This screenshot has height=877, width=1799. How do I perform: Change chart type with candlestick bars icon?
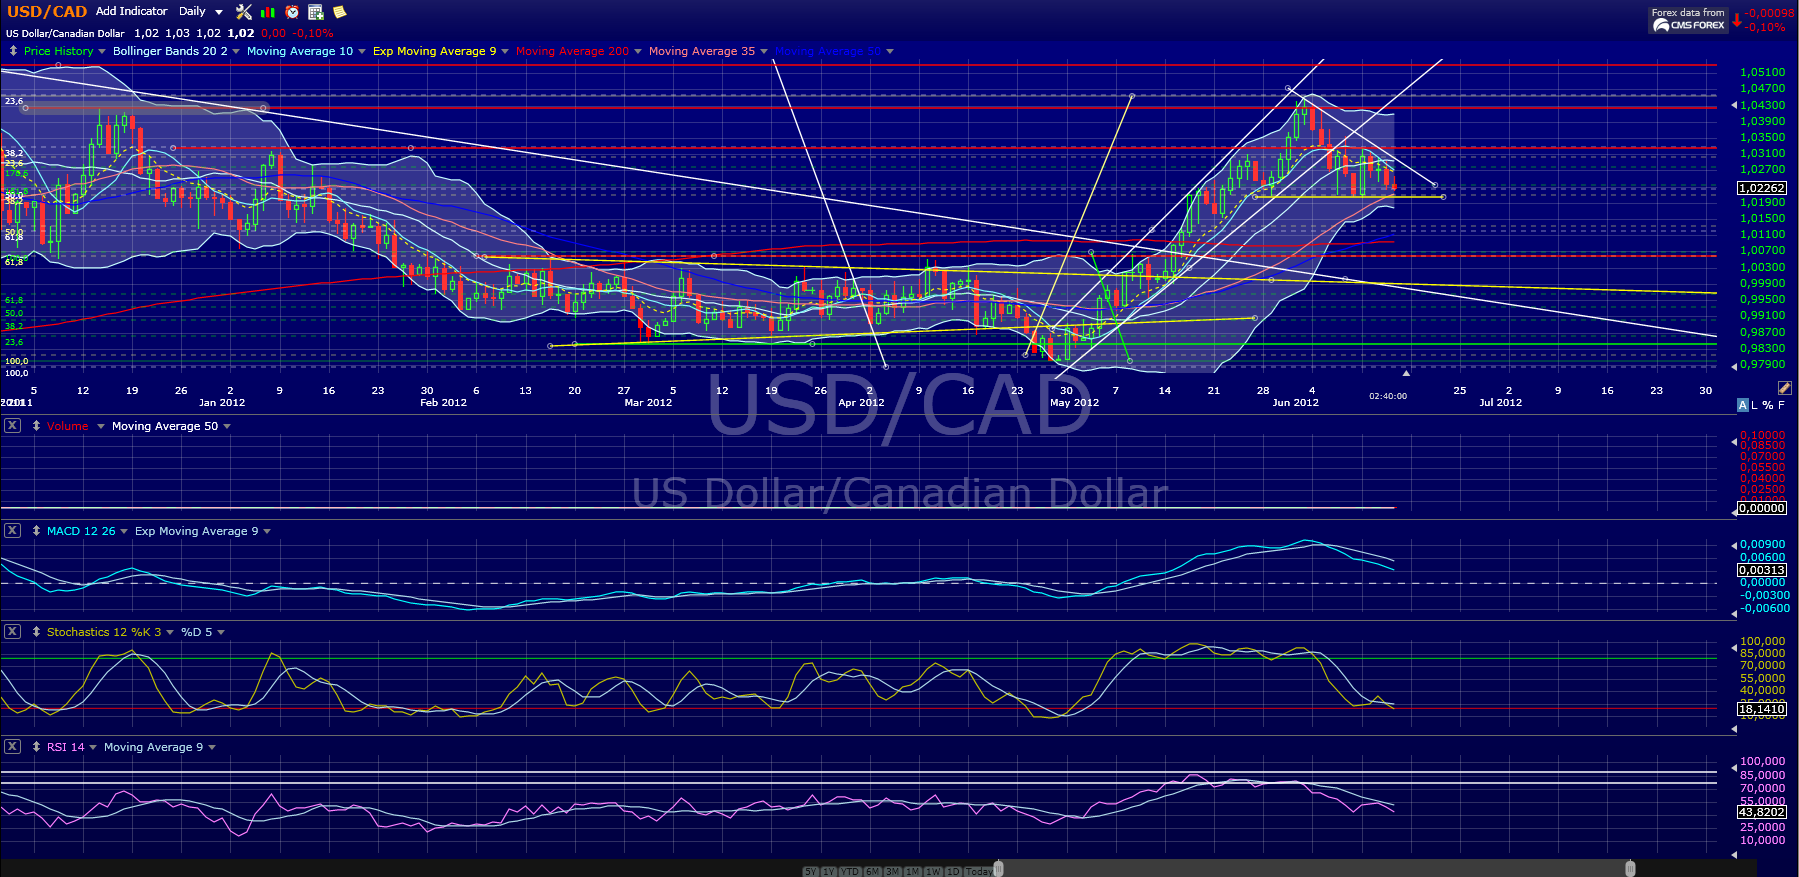click(267, 12)
